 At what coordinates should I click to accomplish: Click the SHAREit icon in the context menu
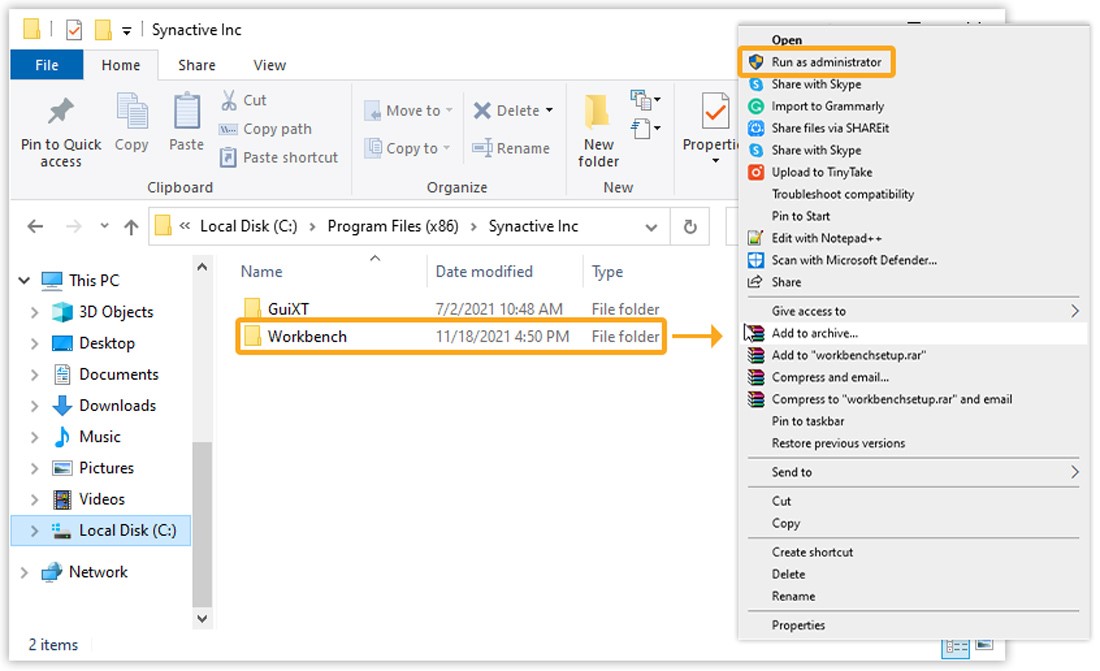point(756,128)
